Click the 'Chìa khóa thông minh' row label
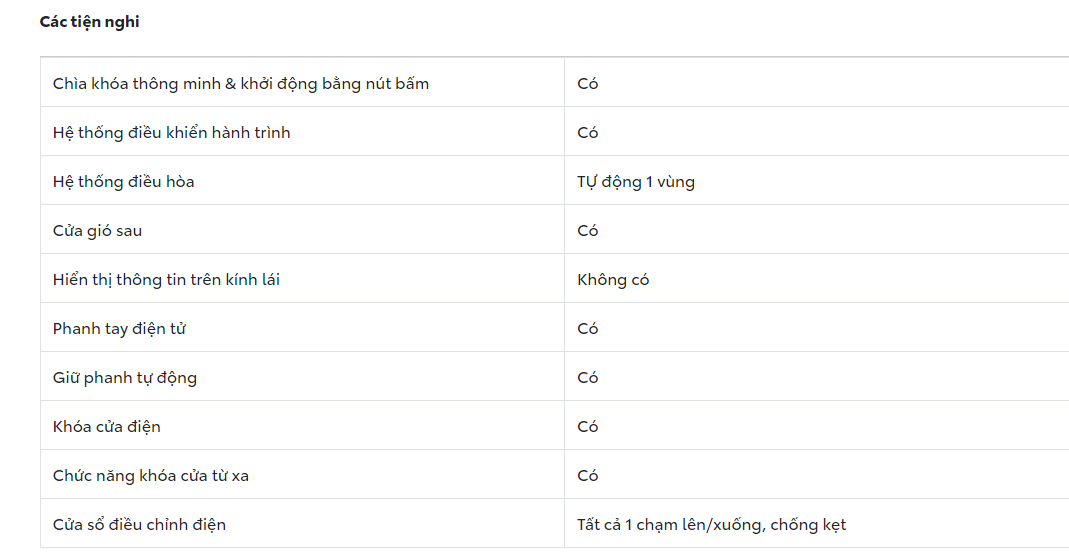1069x558 pixels. (x=241, y=84)
